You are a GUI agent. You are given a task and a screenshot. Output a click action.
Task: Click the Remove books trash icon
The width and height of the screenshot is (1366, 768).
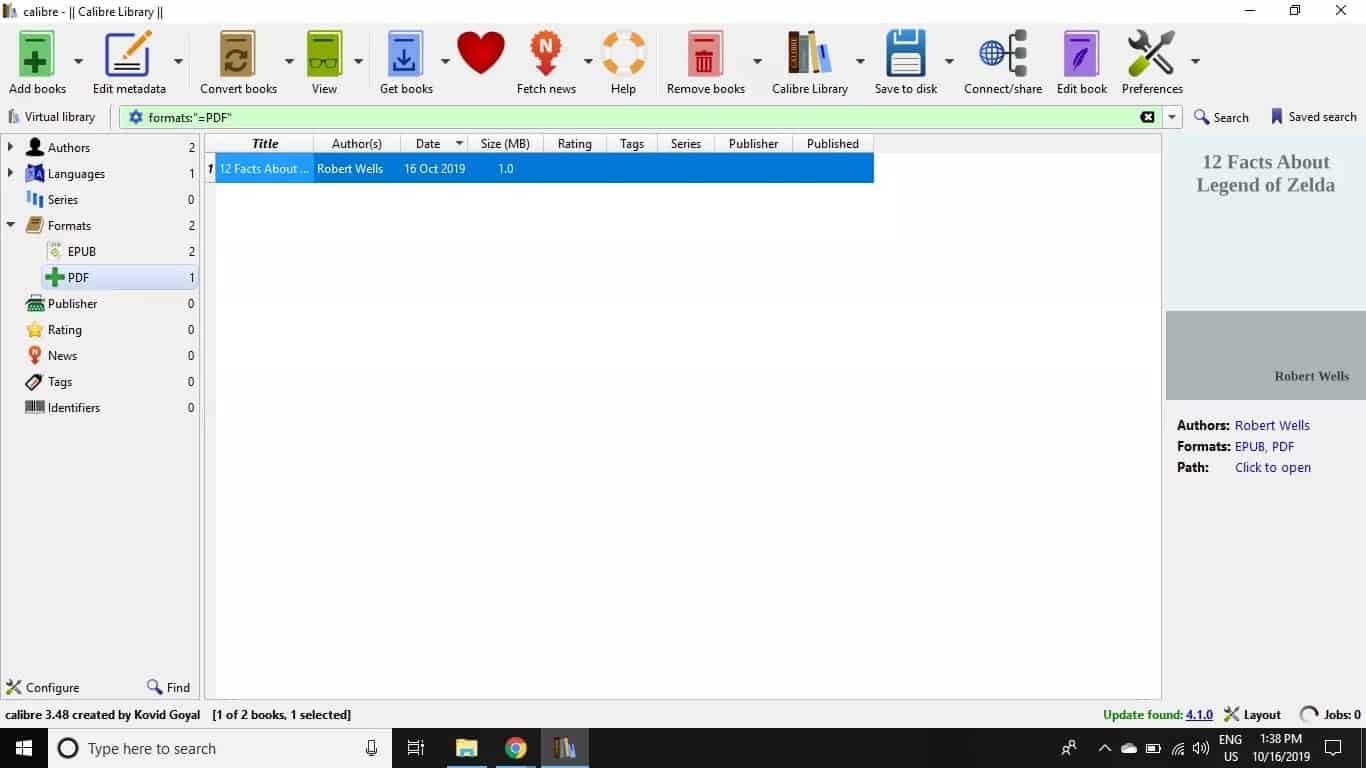pos(705,54)
